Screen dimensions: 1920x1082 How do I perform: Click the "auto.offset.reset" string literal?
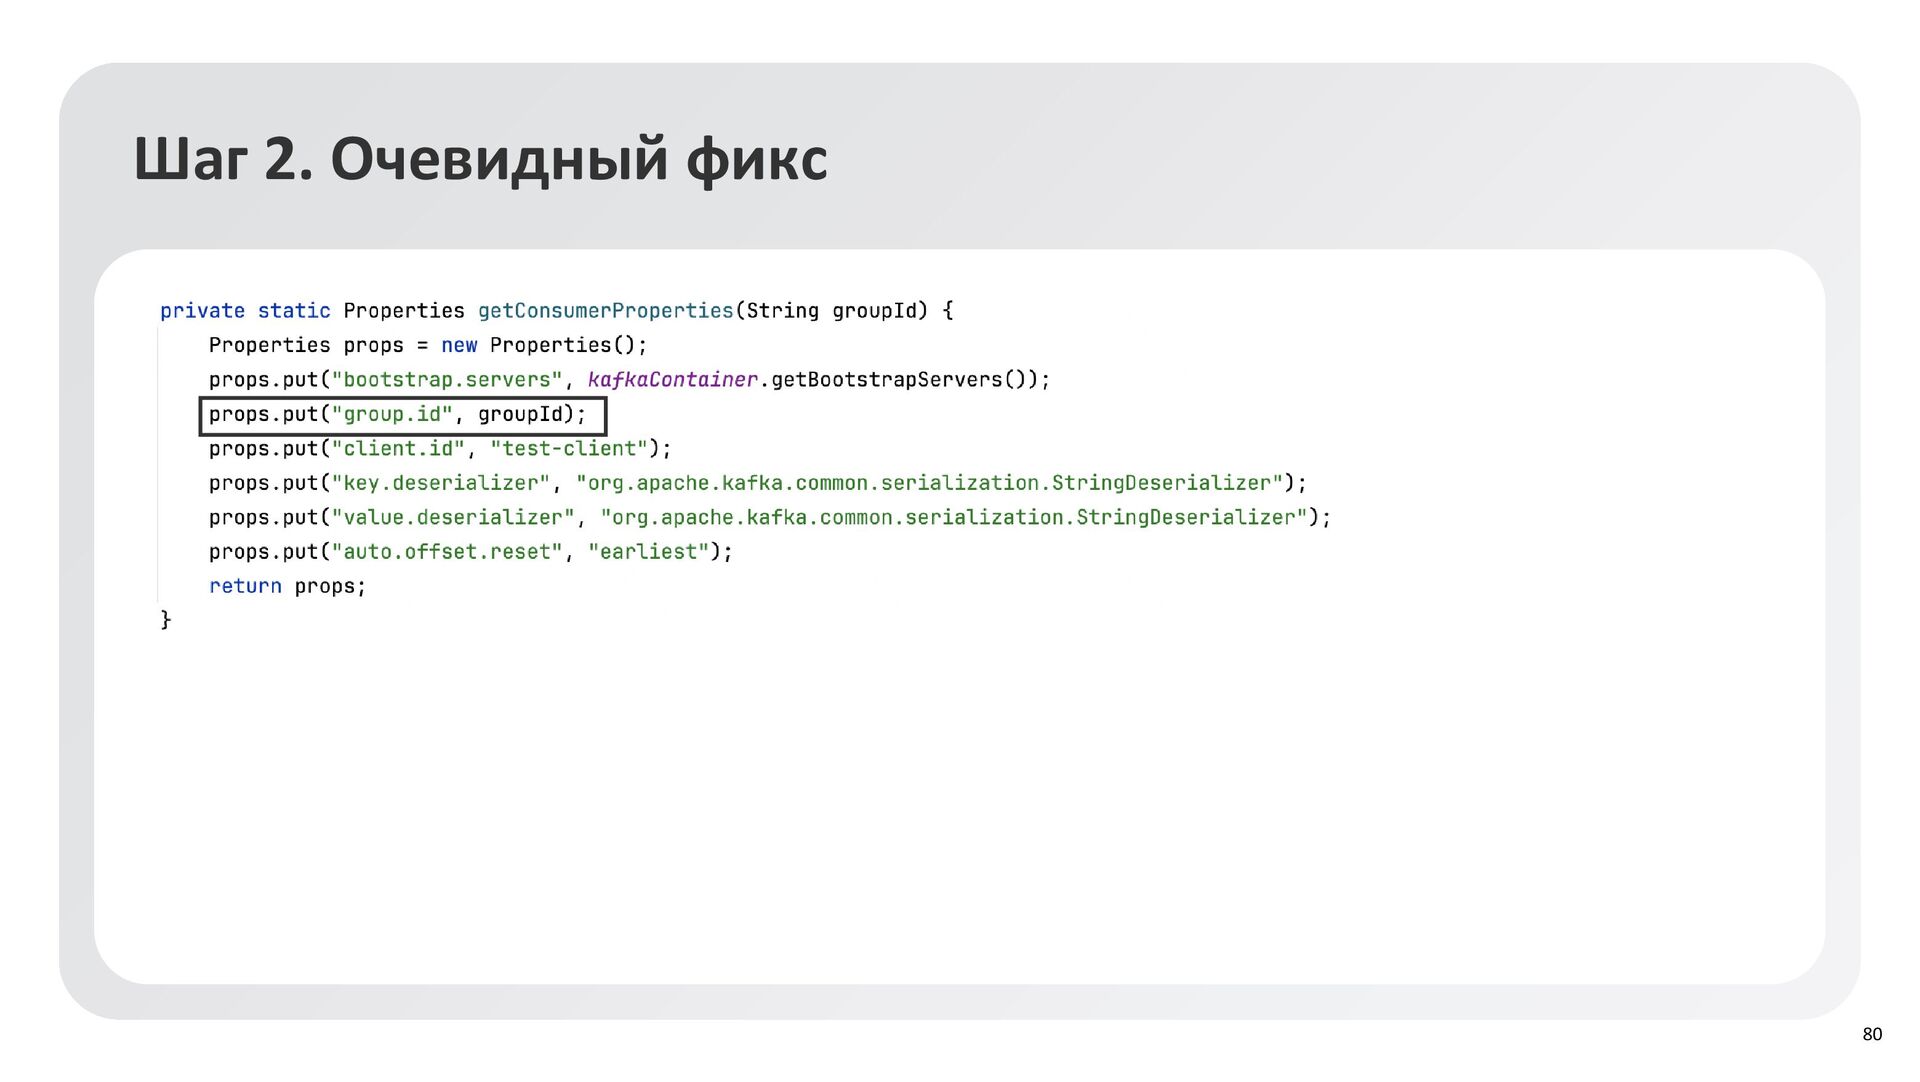[x=447, y=552]
